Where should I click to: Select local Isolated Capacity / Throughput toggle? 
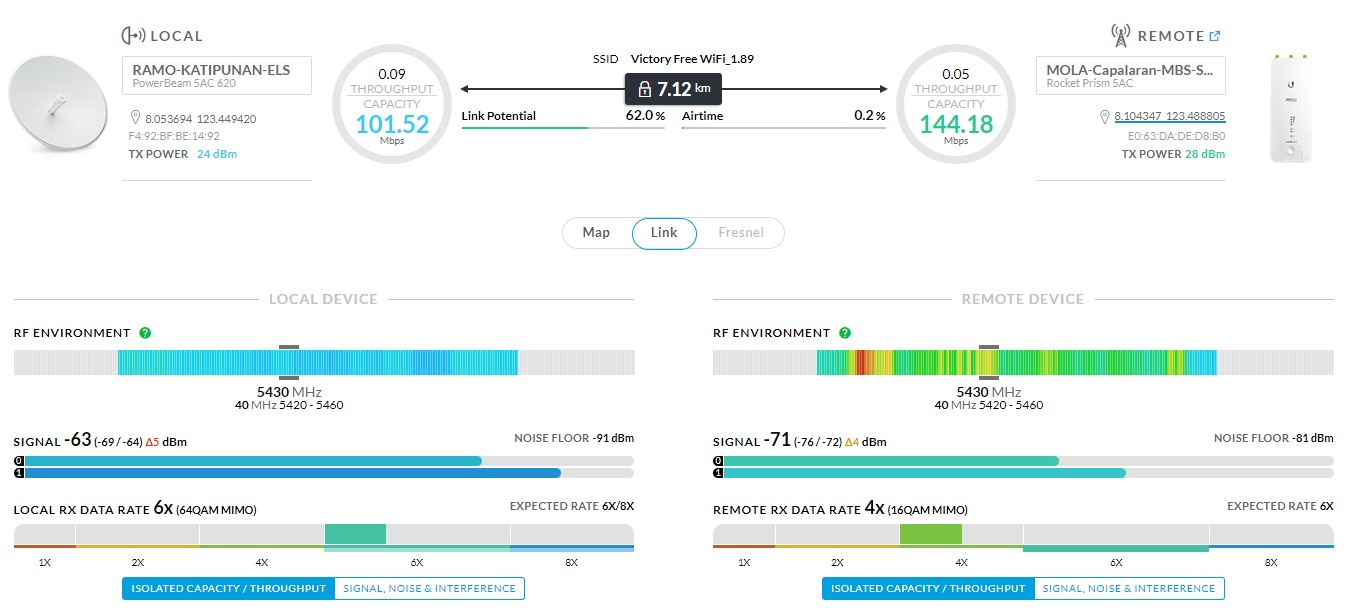coord(228,589)
